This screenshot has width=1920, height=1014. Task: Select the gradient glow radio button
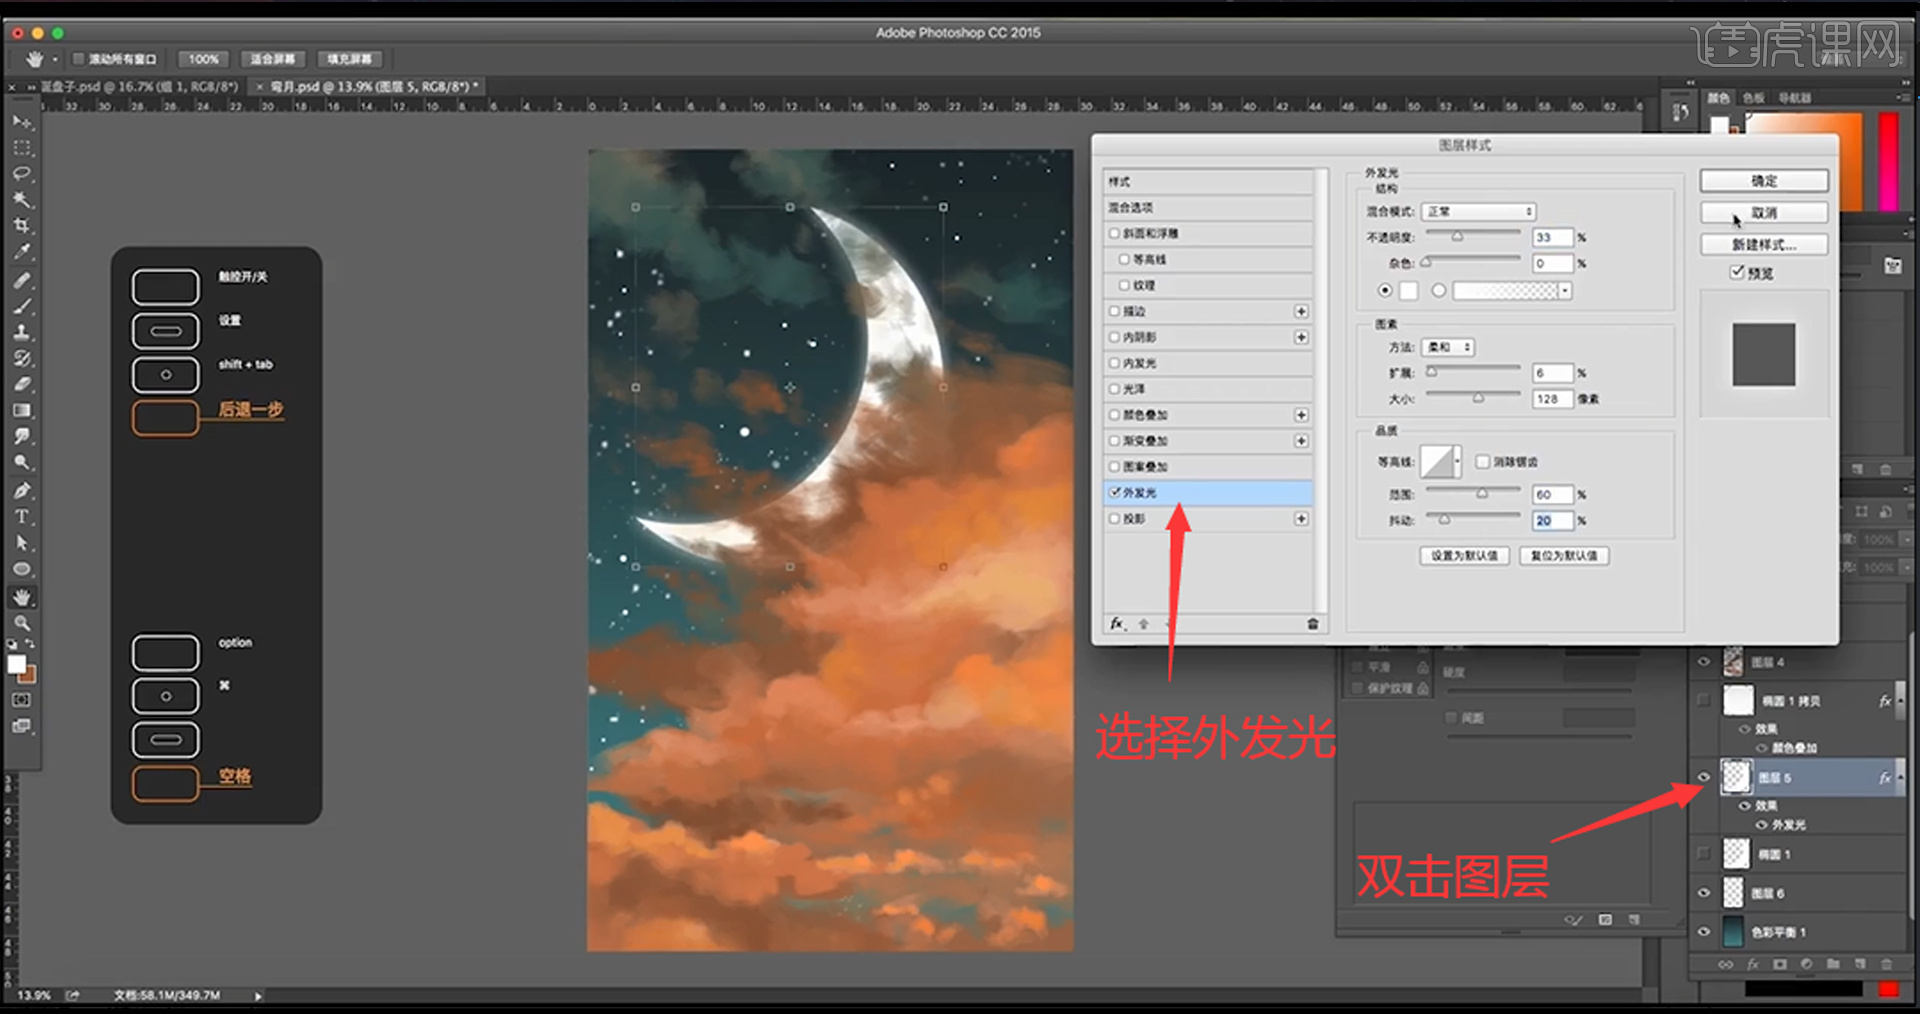(x=1438, y=290)
